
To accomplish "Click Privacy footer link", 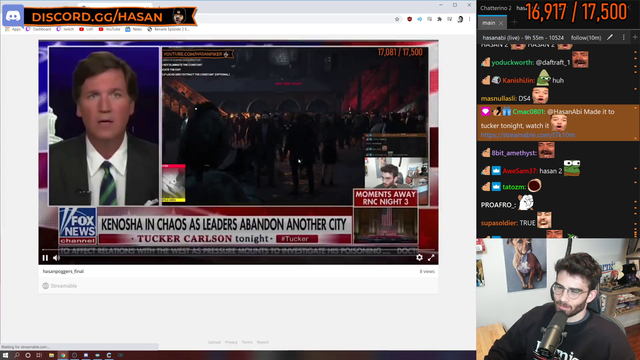I will click(231, 342).
